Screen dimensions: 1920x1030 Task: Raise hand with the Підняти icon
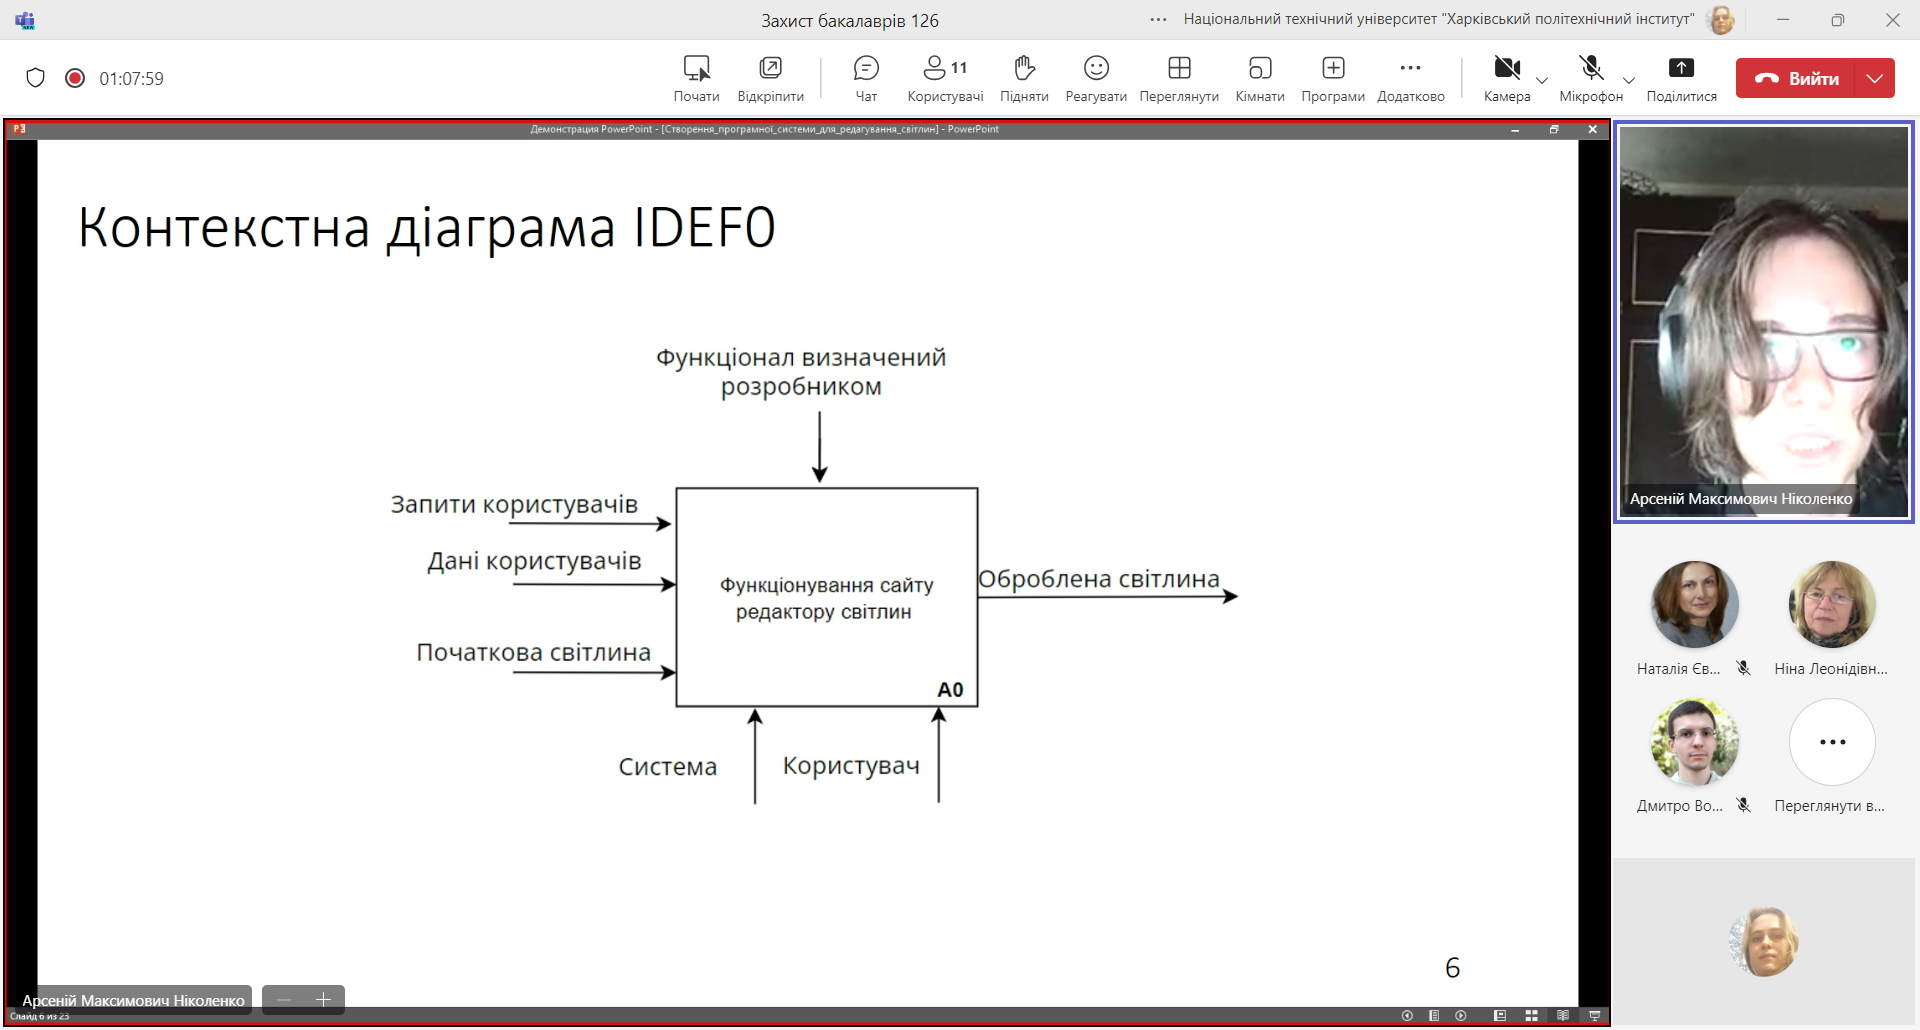(1024, 78)
